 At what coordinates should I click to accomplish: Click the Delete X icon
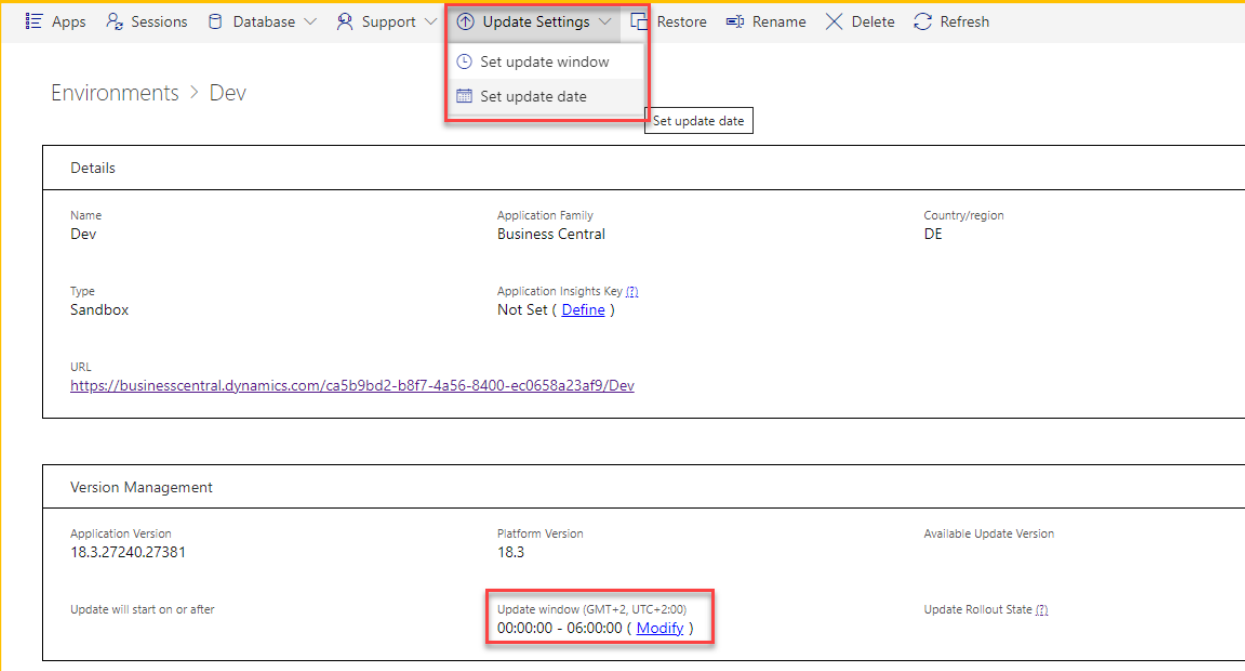pyautogui.click(x=834, y=21)
